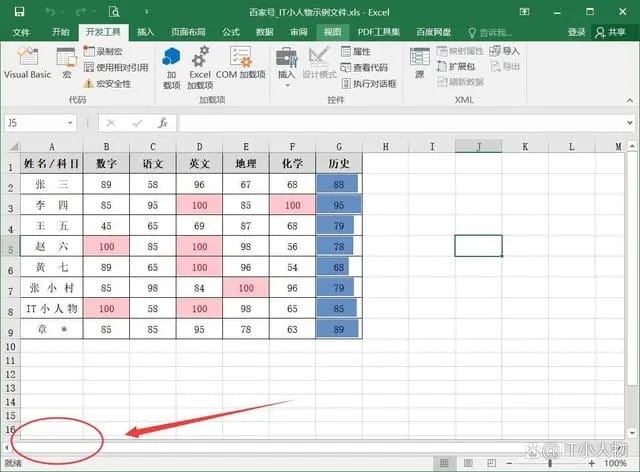Zoom out with the minus button
This screenshot has width=640, height=472.
point(509,463)
